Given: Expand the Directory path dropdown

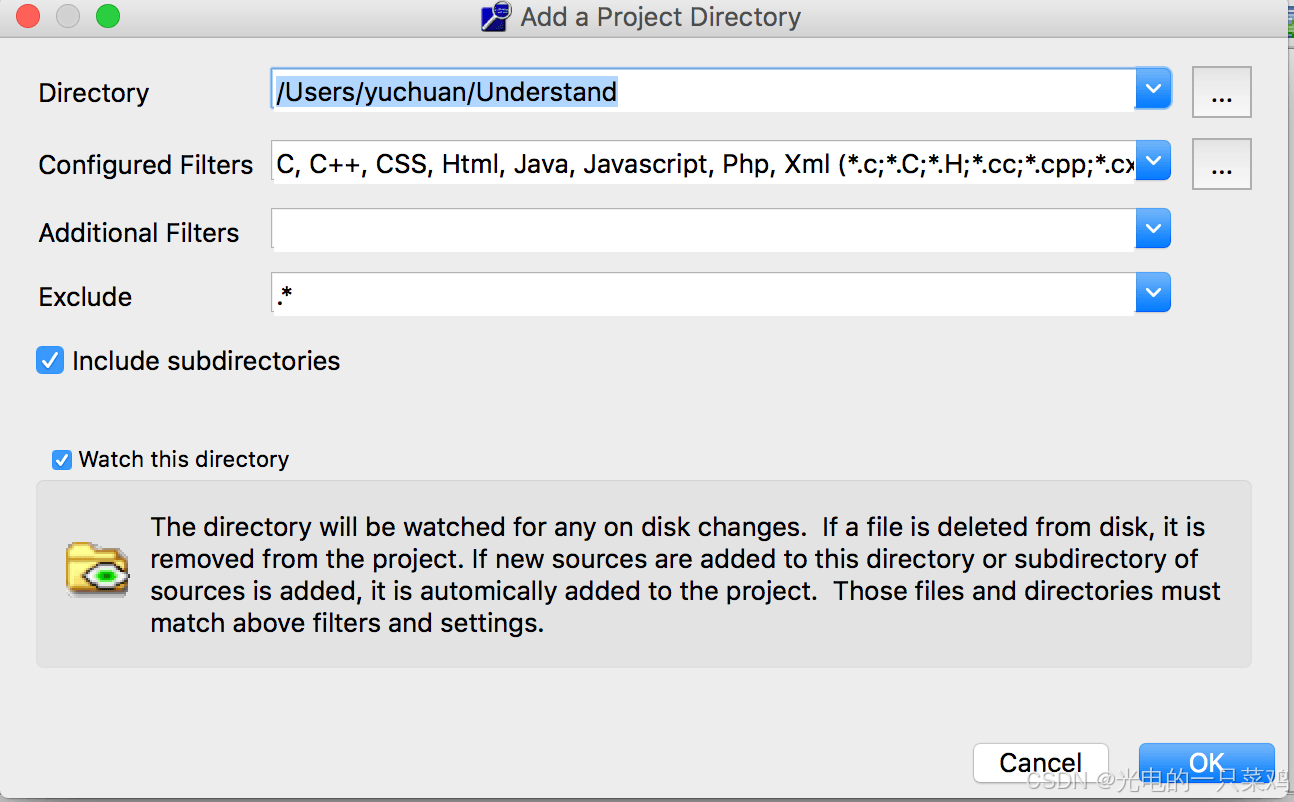Looking at the screenshot, I should [x=1153, y=90].
